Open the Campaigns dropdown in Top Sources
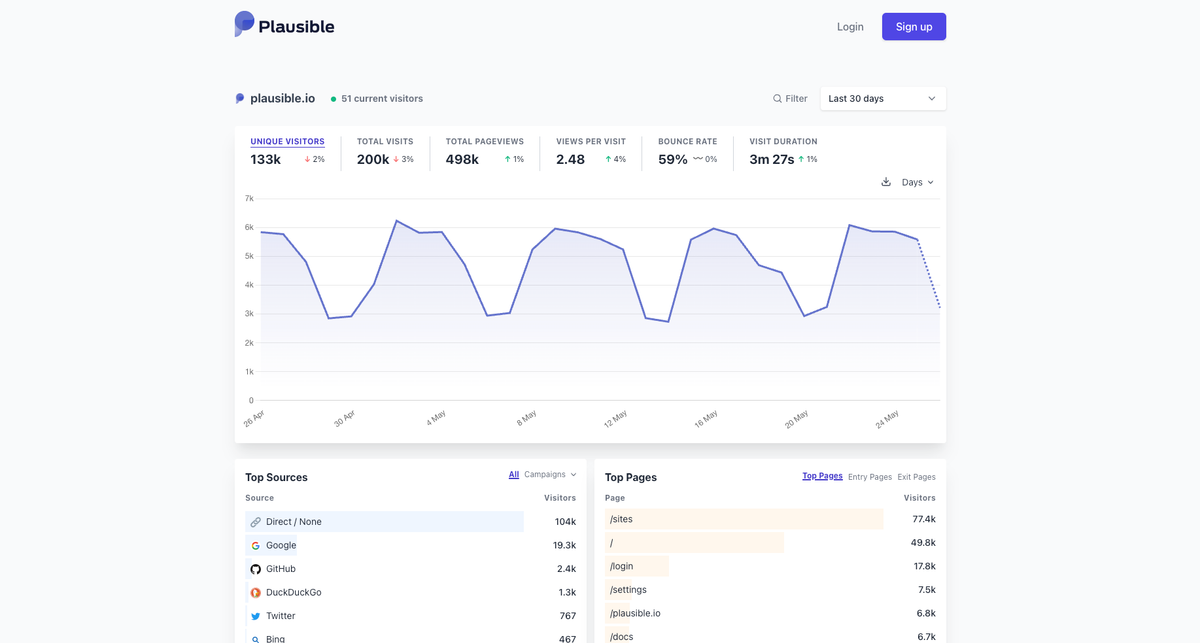This screenshot has height=643, width=1200. (551, 475)
